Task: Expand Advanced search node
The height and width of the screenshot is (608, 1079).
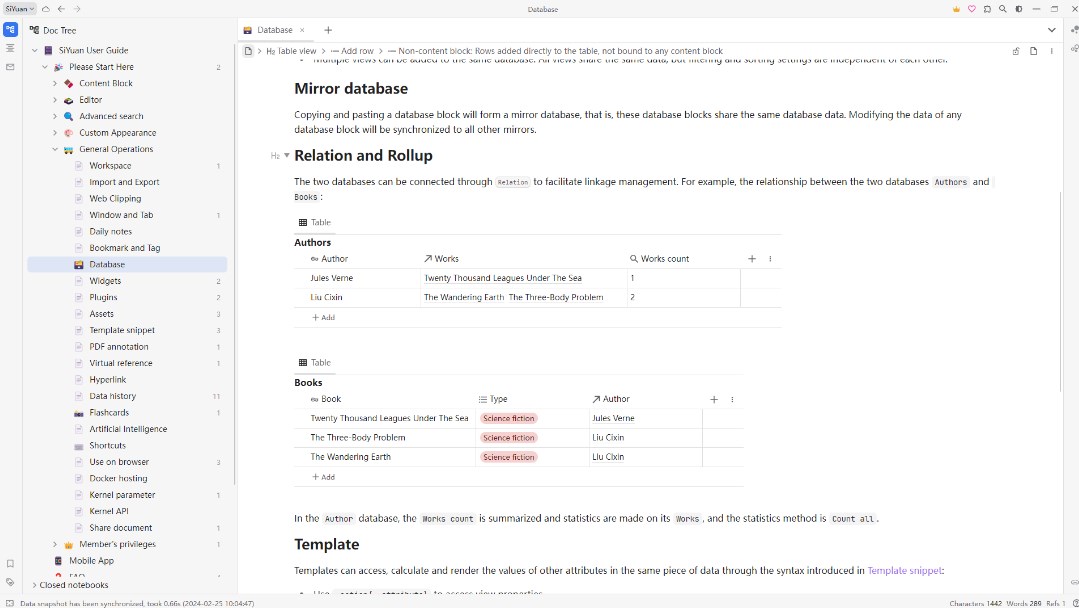Action: pyautogui.click(x=55, y=116)
